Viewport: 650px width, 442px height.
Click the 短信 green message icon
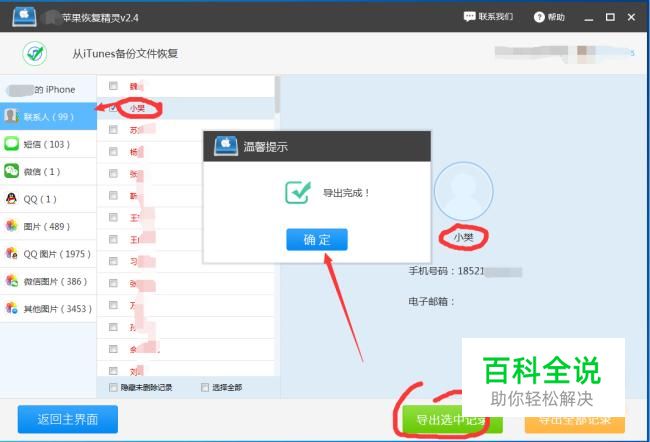[x=12, y=143]
